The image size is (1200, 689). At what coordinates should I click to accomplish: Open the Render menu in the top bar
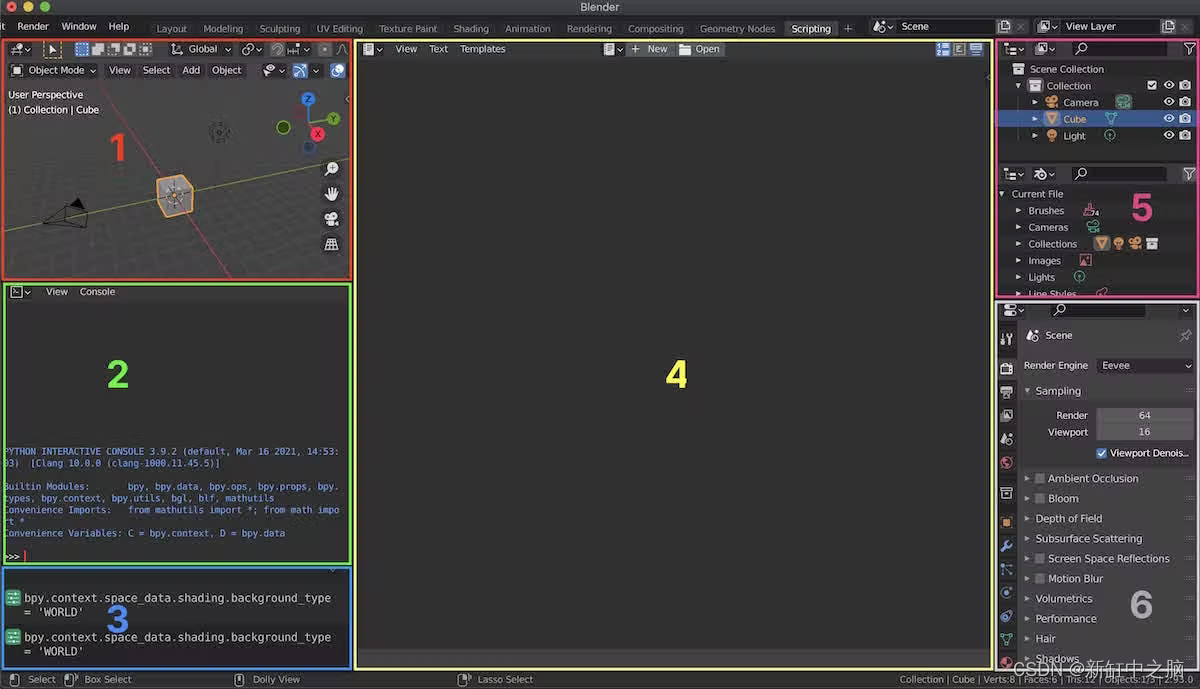tap(32, 26)
